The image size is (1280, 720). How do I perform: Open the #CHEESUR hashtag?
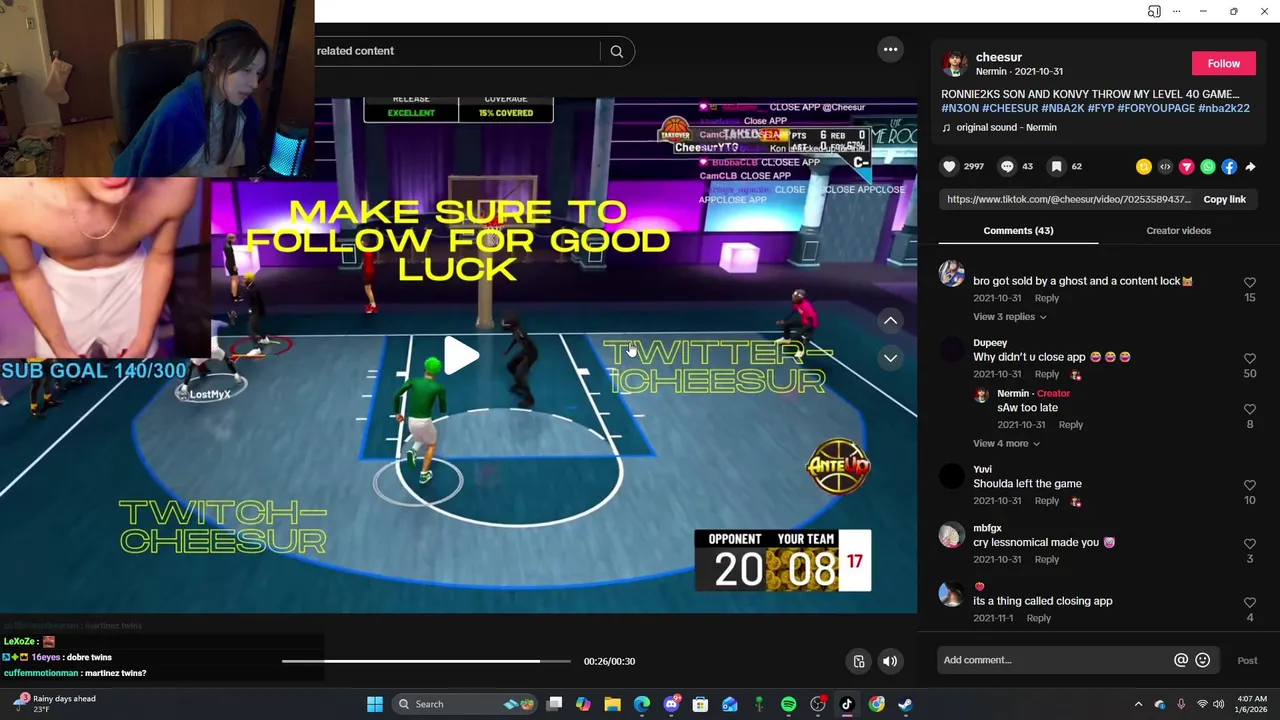pos(1010,108)
